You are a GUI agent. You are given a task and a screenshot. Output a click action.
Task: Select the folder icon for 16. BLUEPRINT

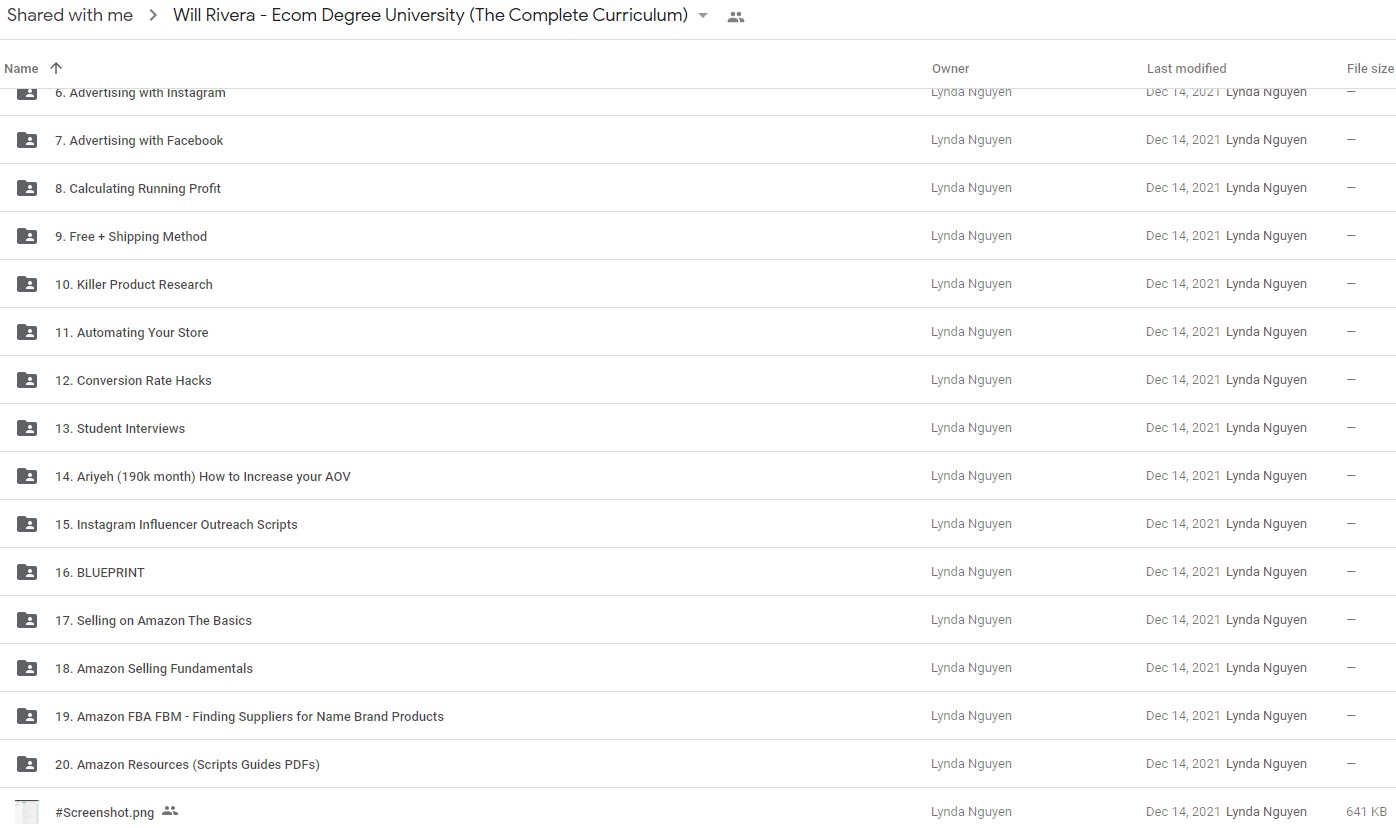tap(27, 572)
